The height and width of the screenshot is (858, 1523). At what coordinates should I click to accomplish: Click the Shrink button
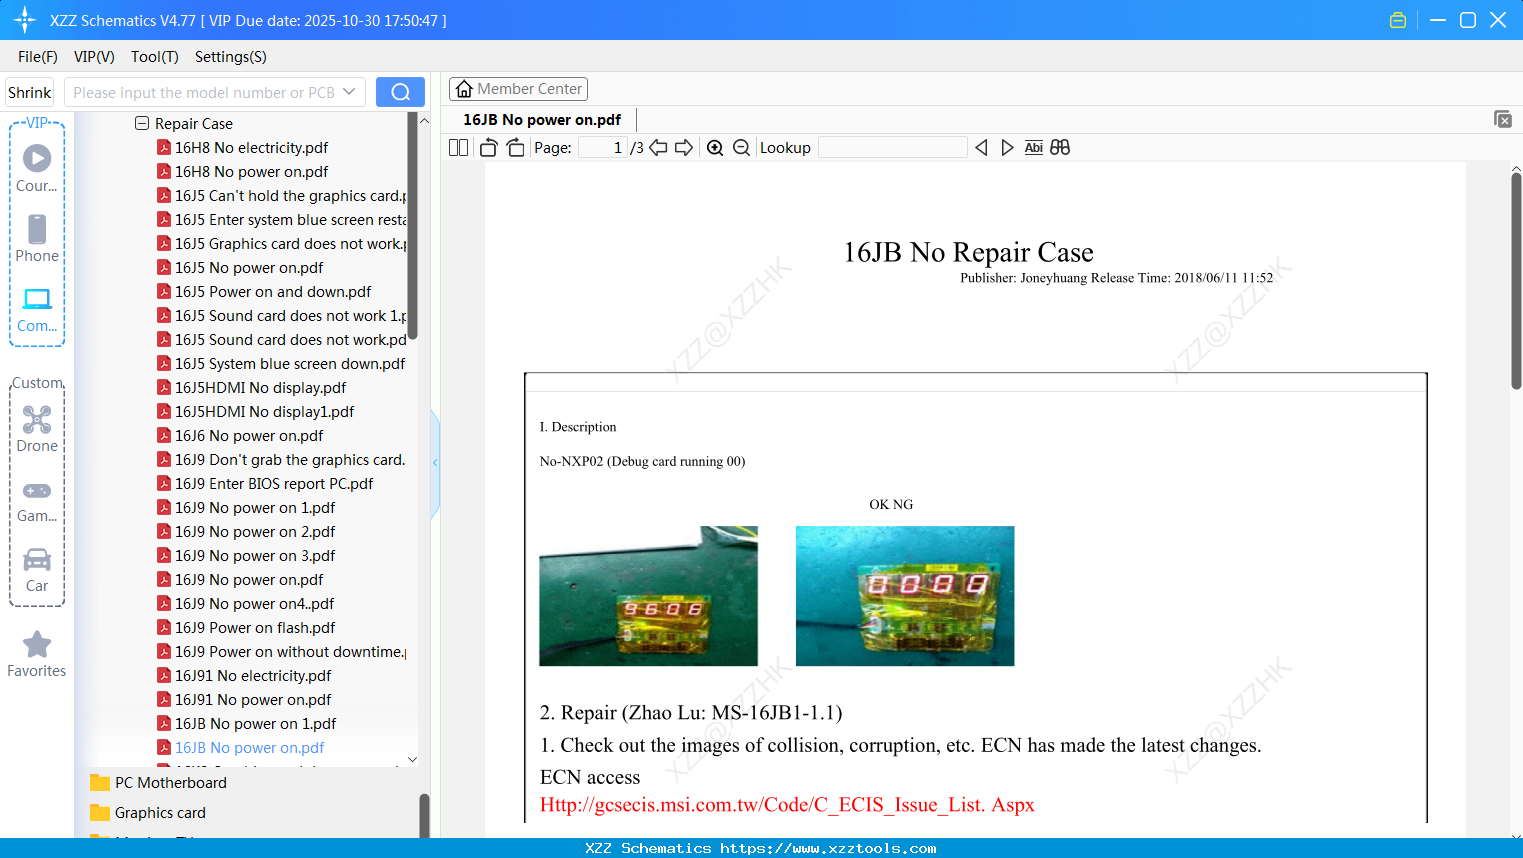tap(30, 92)
